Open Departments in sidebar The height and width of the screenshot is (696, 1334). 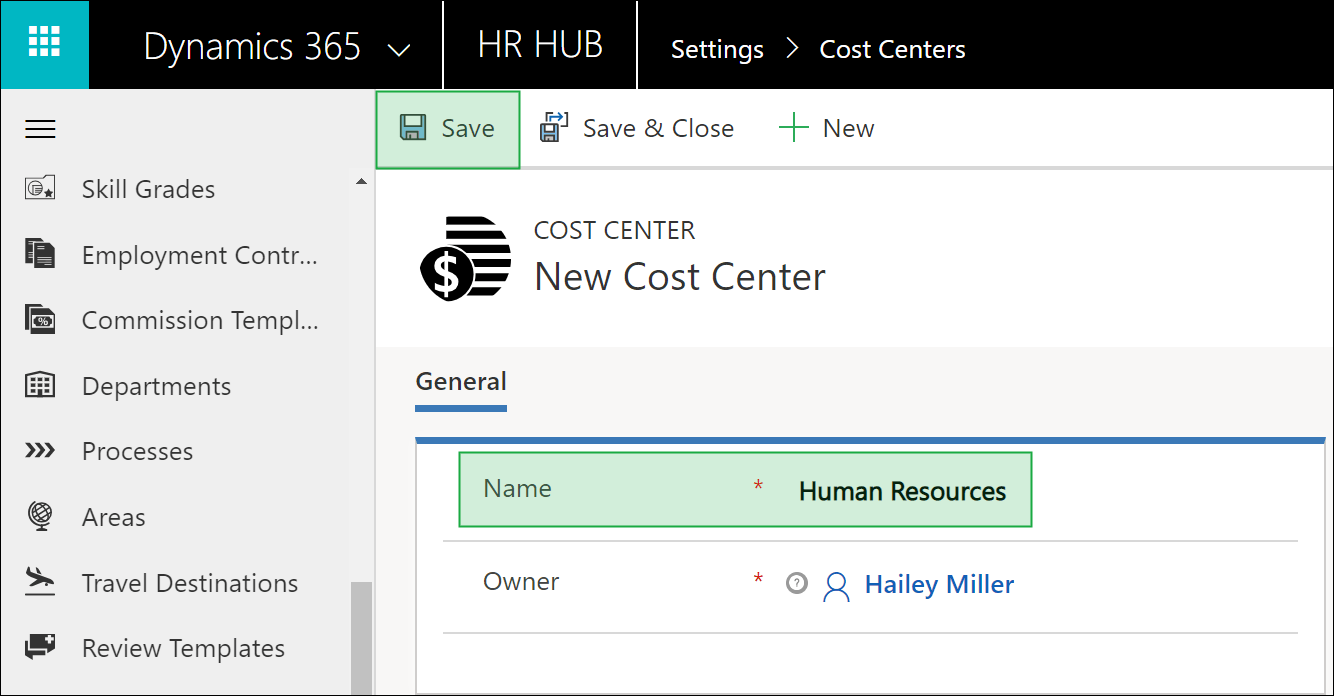(x=156, y=386)
